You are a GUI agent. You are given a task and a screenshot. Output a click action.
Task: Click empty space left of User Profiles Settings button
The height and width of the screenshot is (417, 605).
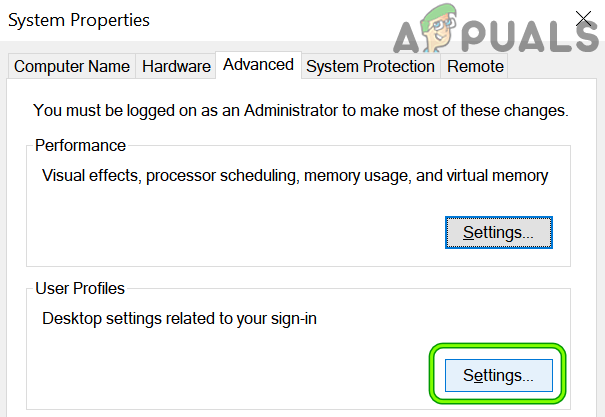pyautogui.click(x=230, y=376)
